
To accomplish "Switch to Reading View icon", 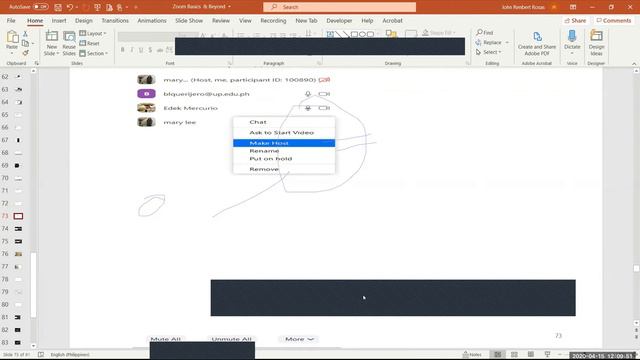I will point(531,354).
